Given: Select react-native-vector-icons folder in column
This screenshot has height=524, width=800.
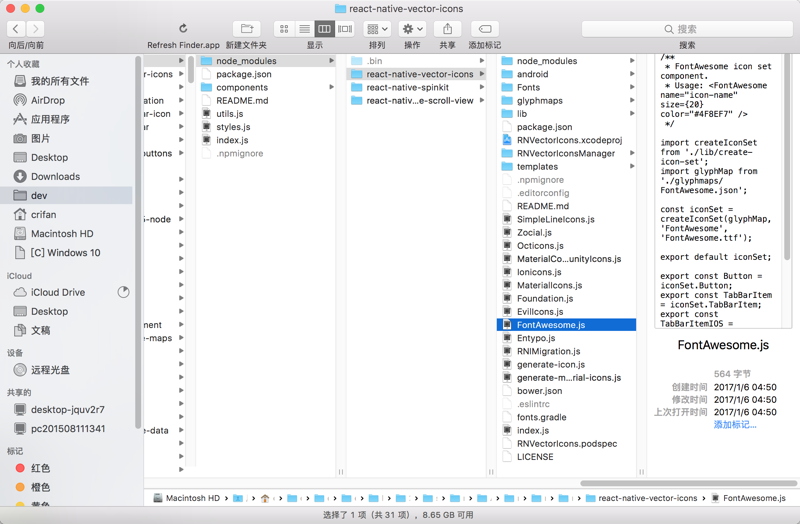Looking at the screenshot, I should click(416, 74).
